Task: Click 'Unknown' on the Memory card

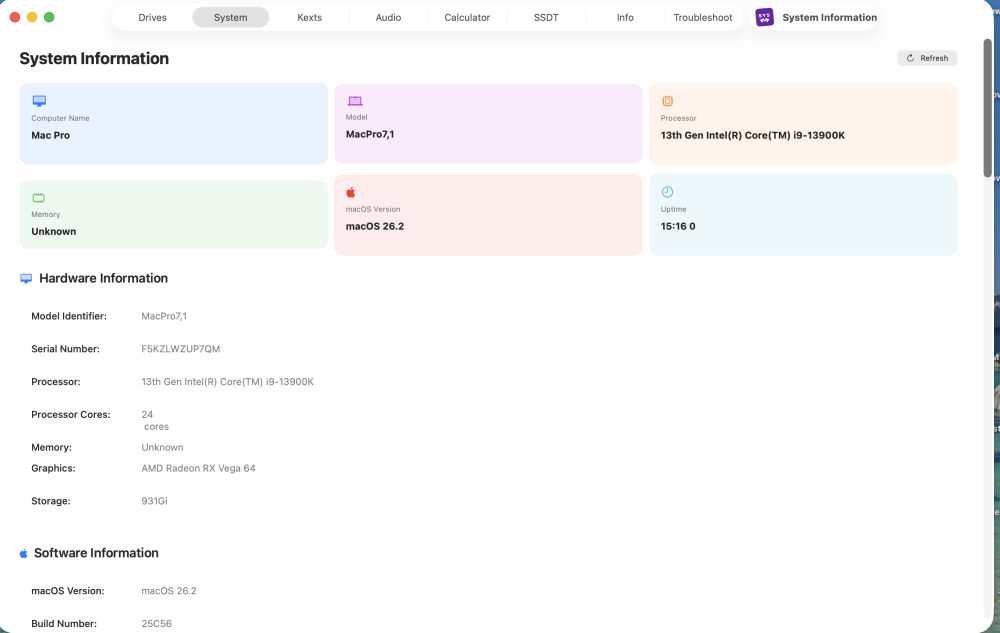Action: (x=54, y=231)
